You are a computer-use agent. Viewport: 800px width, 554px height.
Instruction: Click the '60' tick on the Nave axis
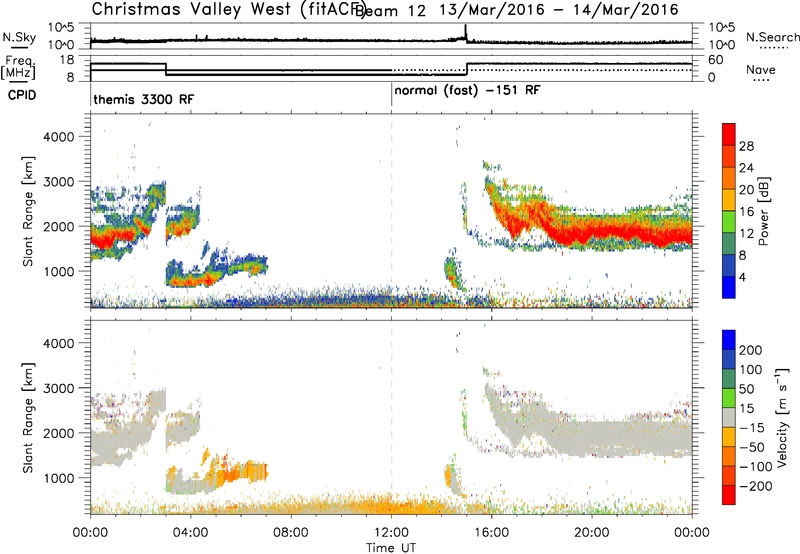tap(716, 60)
